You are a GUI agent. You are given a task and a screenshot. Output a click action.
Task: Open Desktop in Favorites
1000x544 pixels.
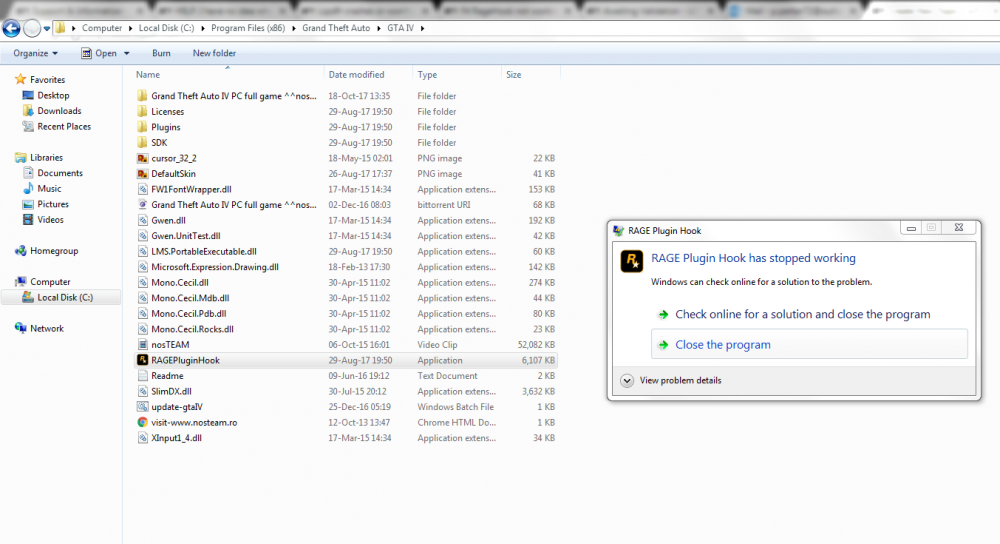click(53, 95)
